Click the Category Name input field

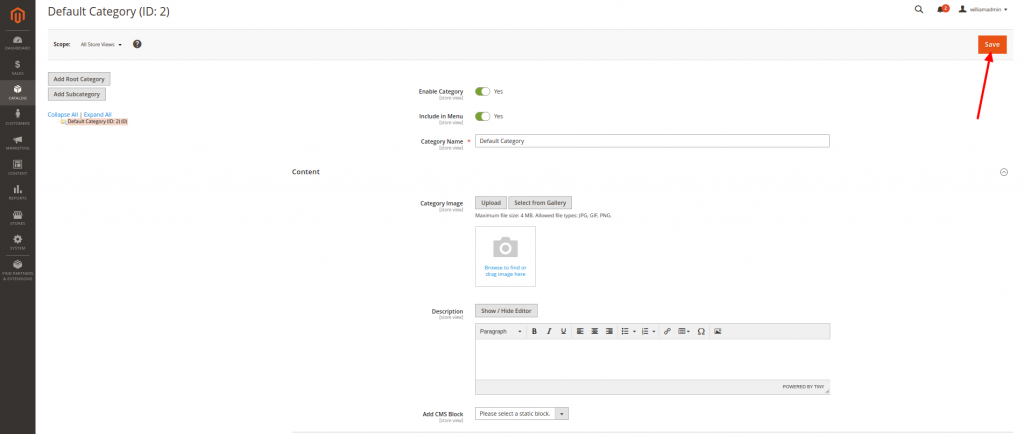[x=652, y=141]
